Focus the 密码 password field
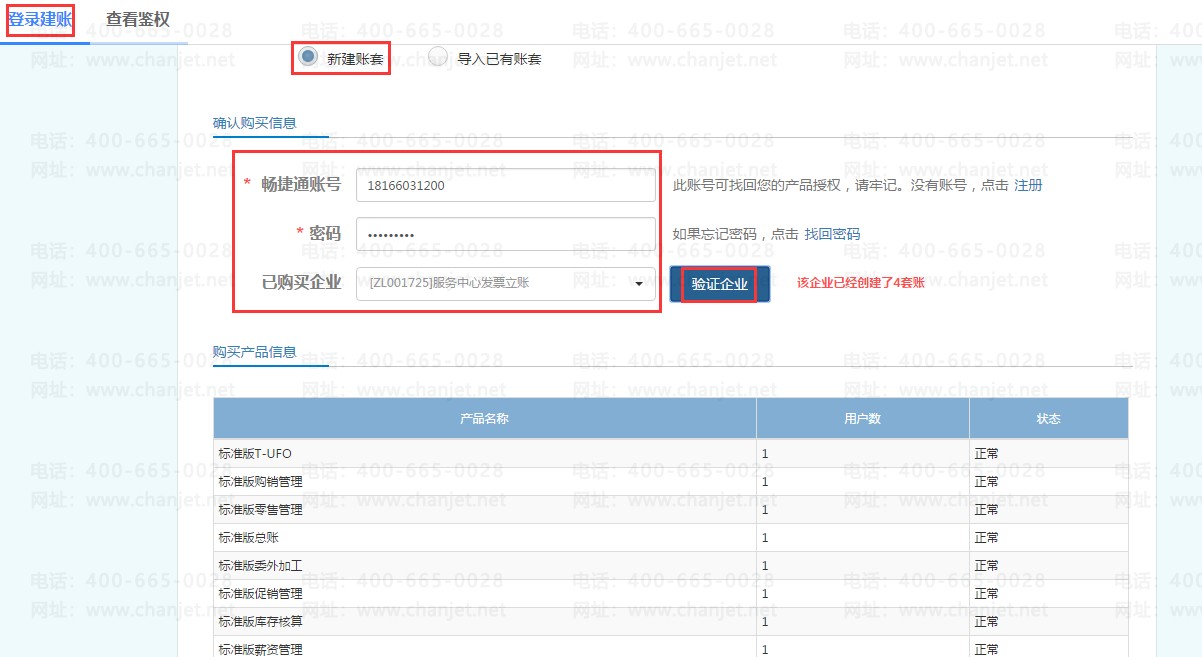 [x=506, y=234]
